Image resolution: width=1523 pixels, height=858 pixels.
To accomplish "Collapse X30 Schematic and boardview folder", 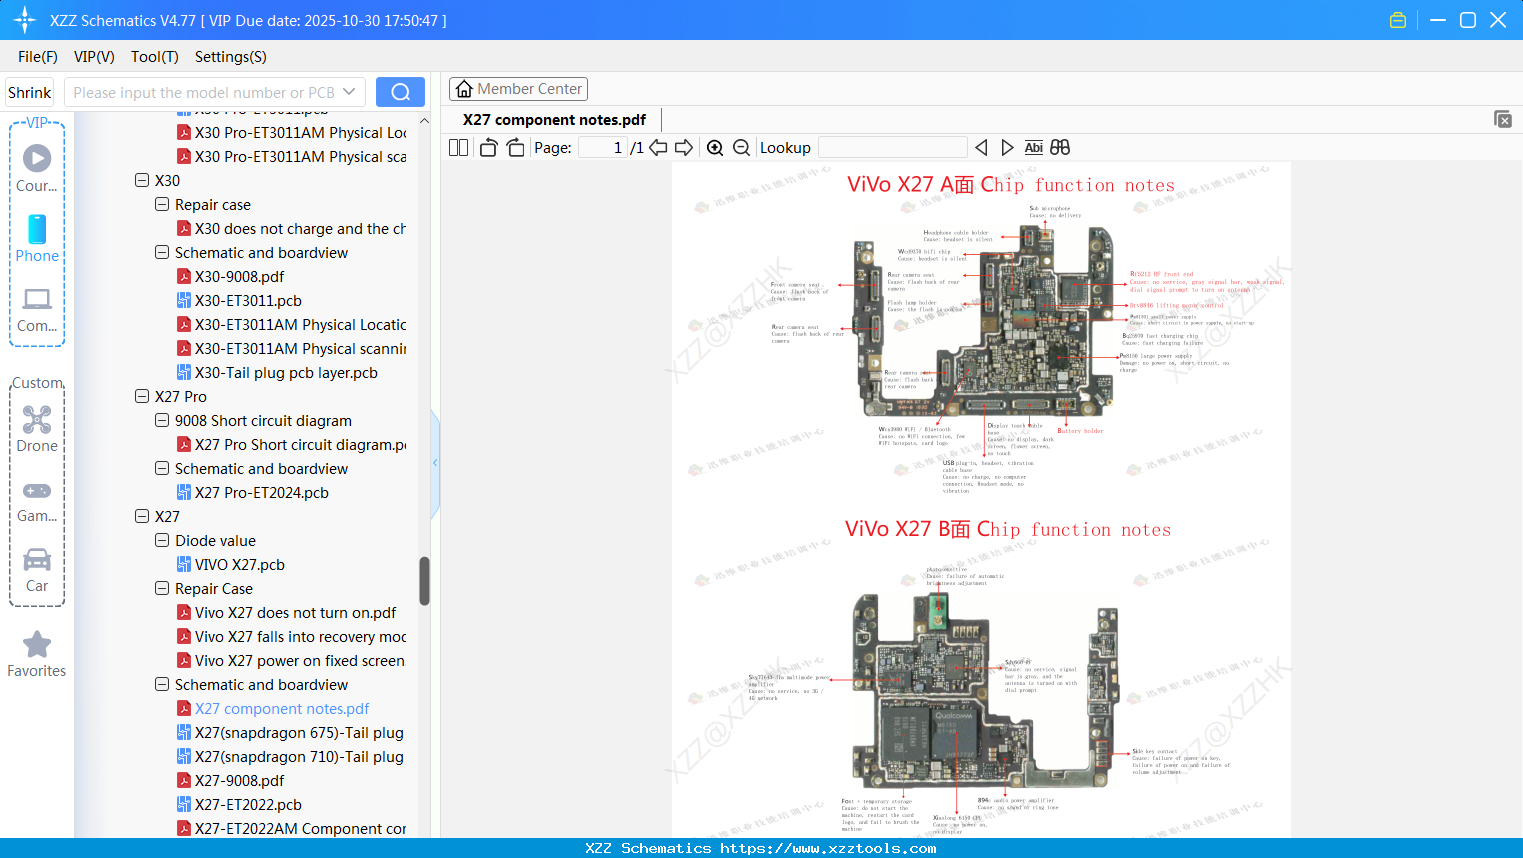I will [162, 252].
